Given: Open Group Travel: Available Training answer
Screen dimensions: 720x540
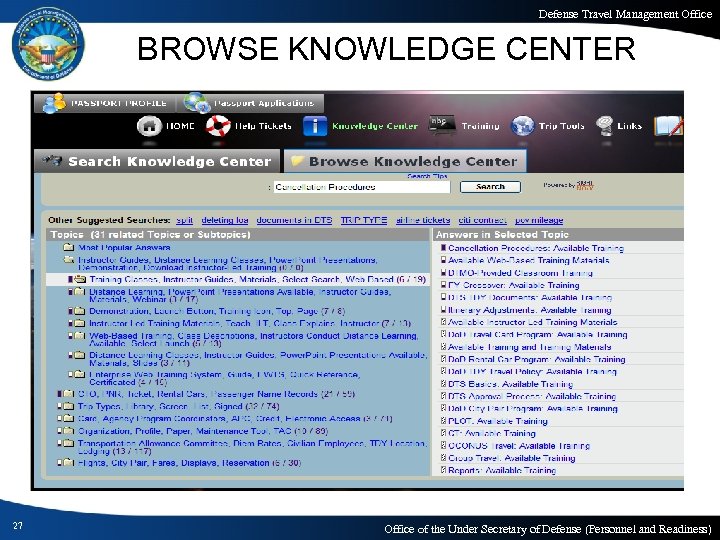Looking at the screenshot, I should [512, 458].
